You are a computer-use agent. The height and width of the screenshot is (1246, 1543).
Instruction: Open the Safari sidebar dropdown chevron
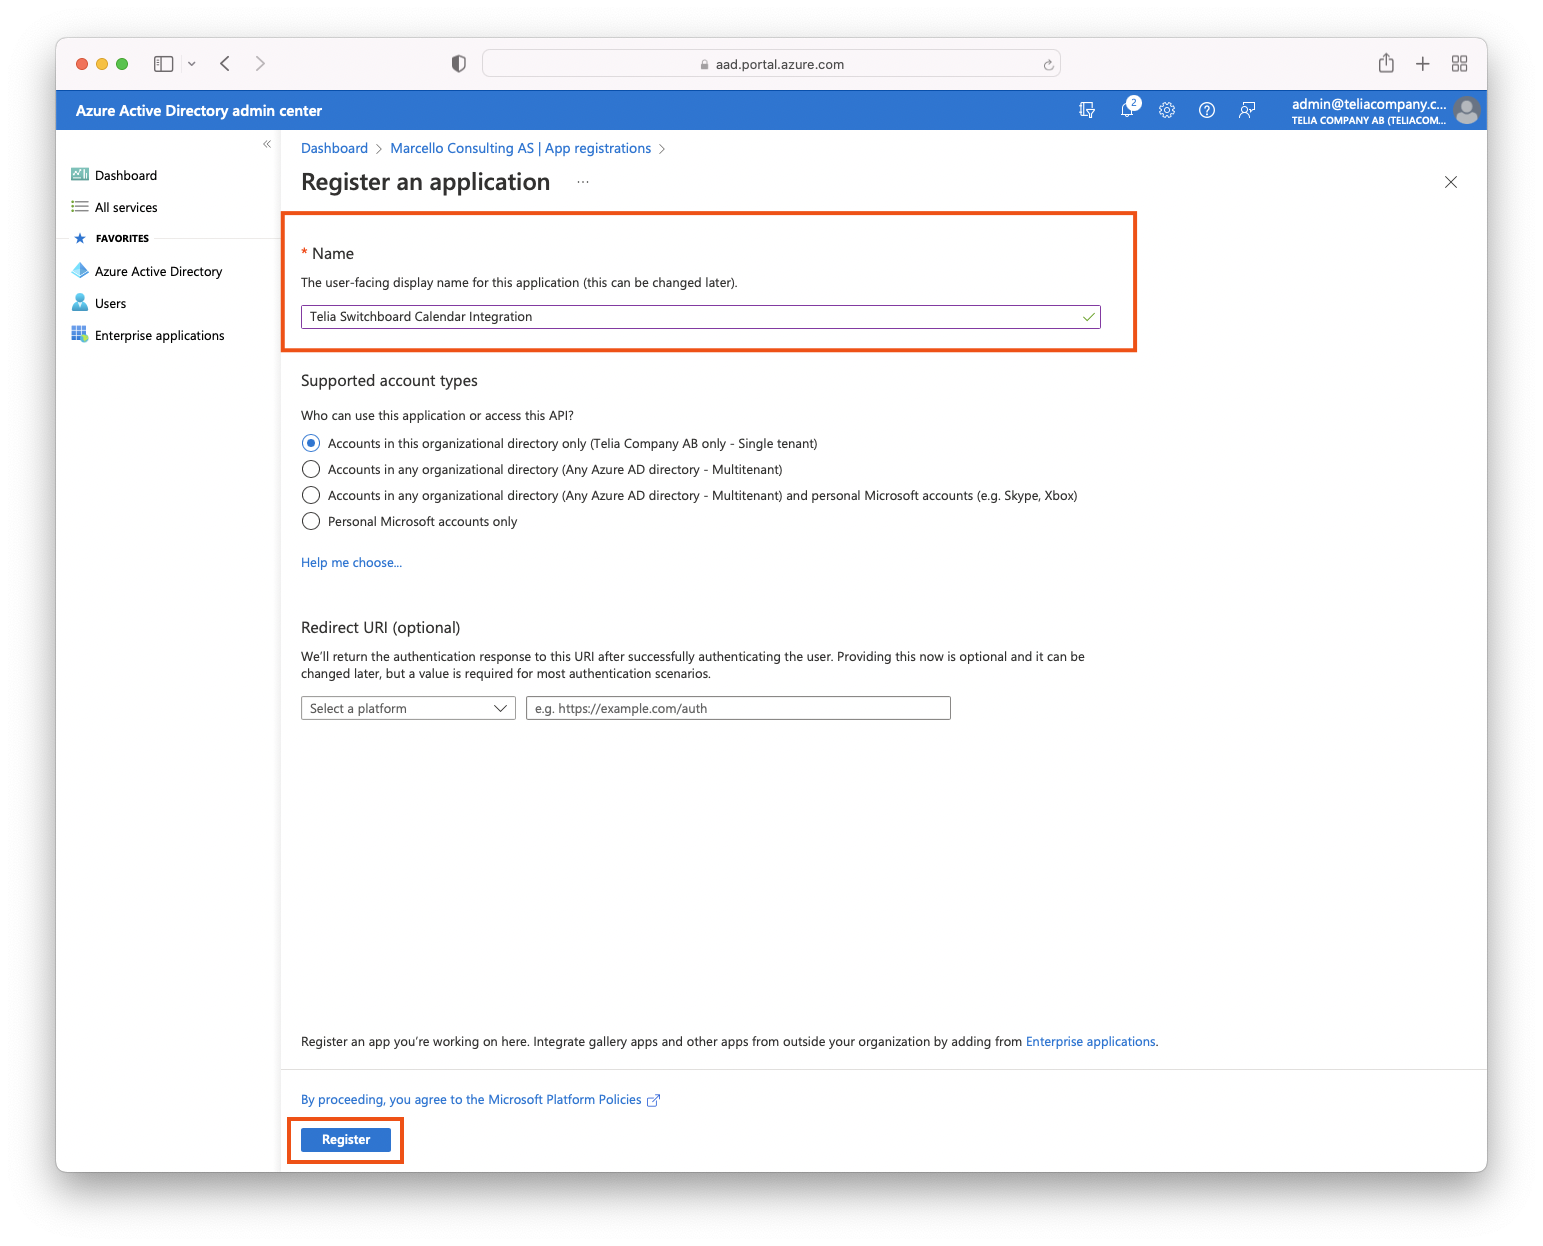pos(192,64)
